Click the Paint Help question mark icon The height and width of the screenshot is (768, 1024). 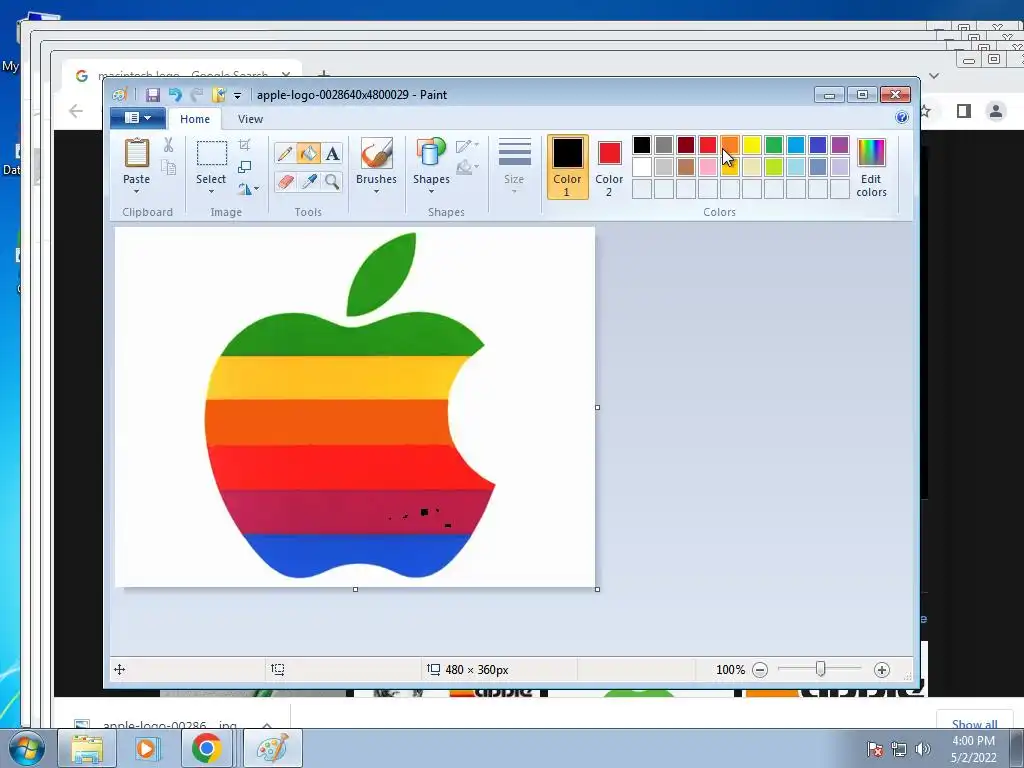[x=902, y=118]
